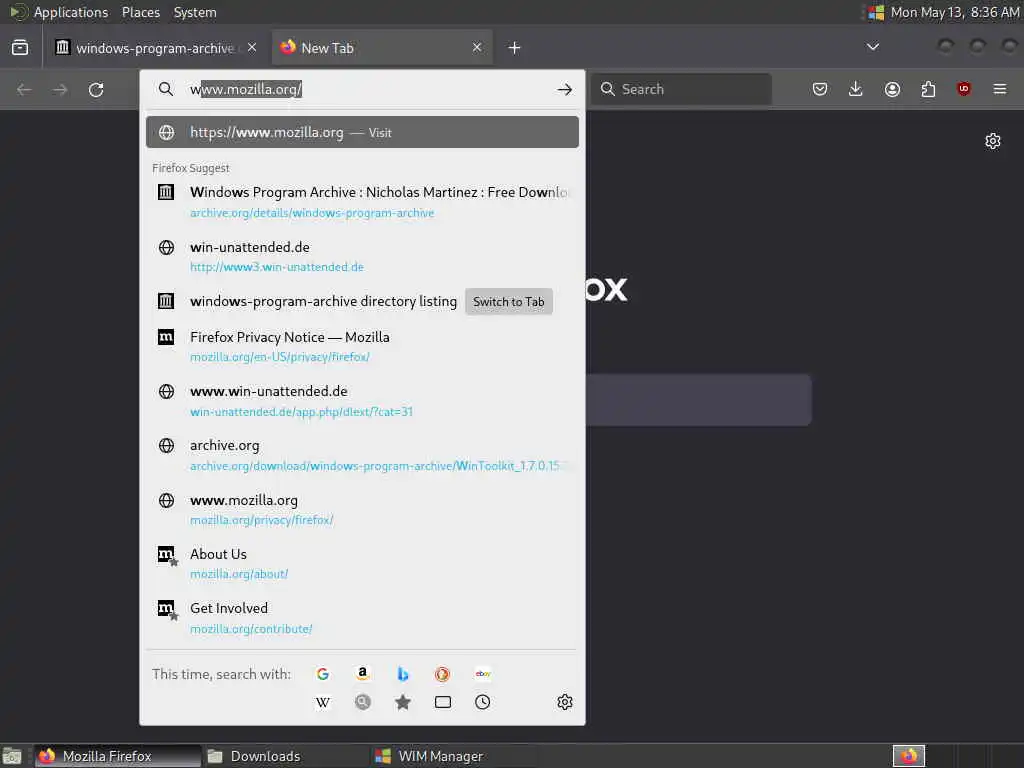Image resolution: width=1024 pixels, height=768 pixels.
Task: Click the Firefox workspace switcher thumbnail
Action: coord(909,756)
